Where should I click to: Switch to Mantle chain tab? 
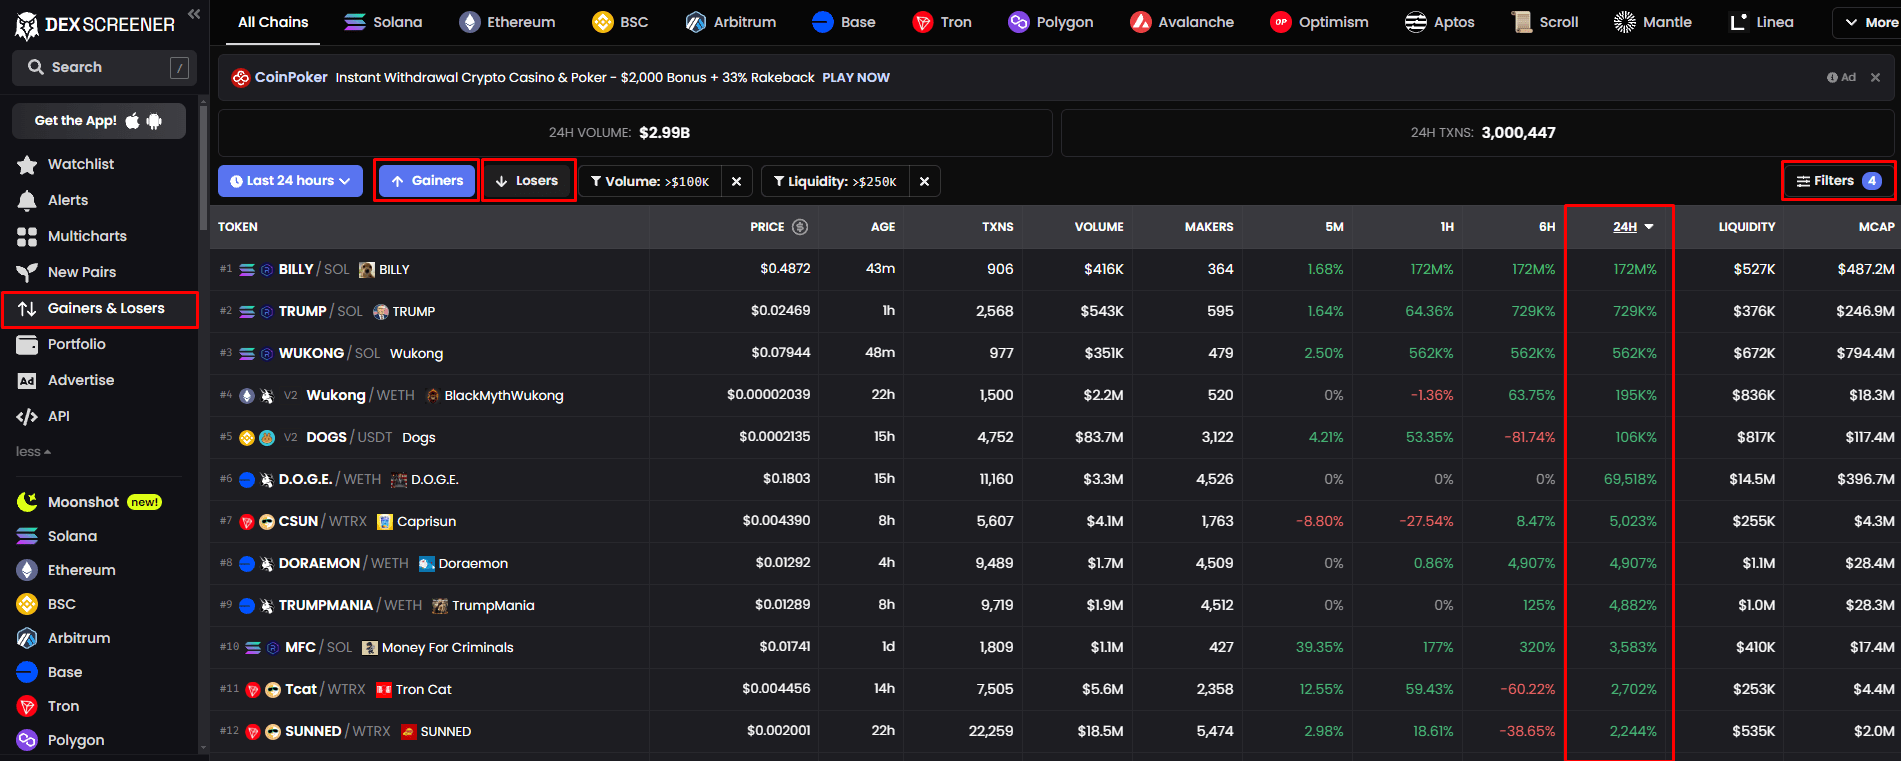[x=1653, y=22]
